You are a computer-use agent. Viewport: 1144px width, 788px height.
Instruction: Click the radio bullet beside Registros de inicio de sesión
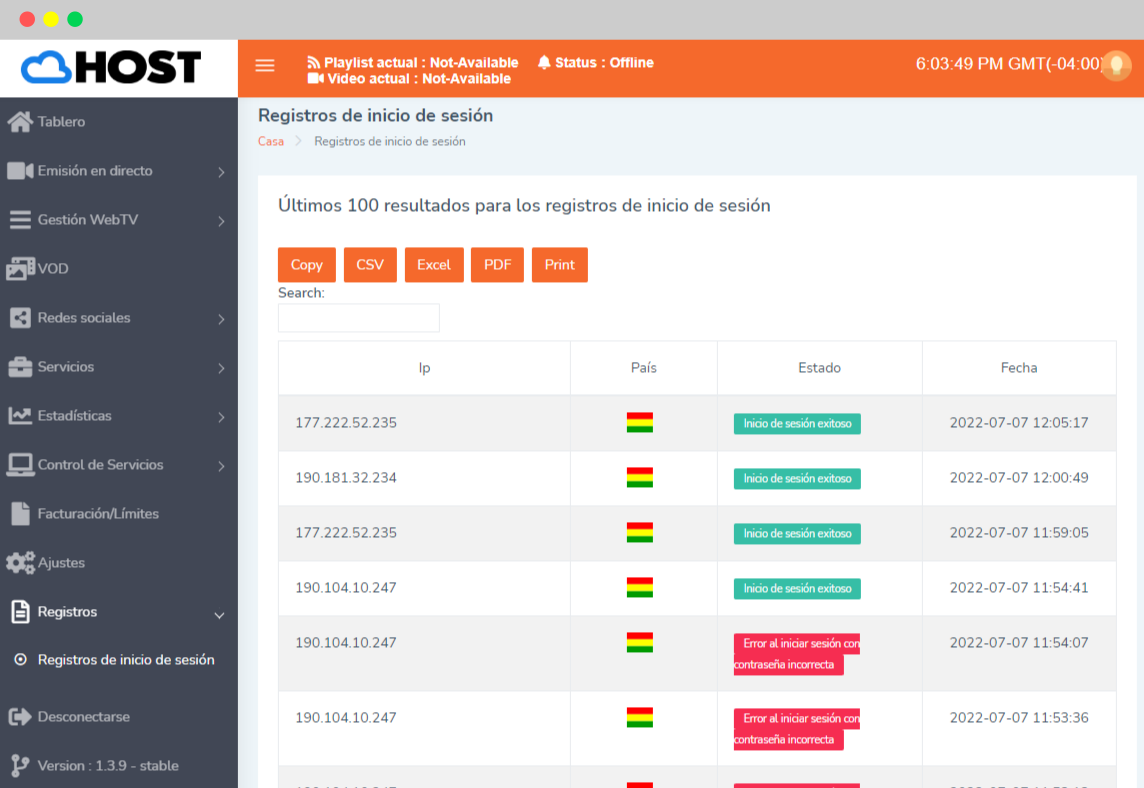click(x=20, y=660)
